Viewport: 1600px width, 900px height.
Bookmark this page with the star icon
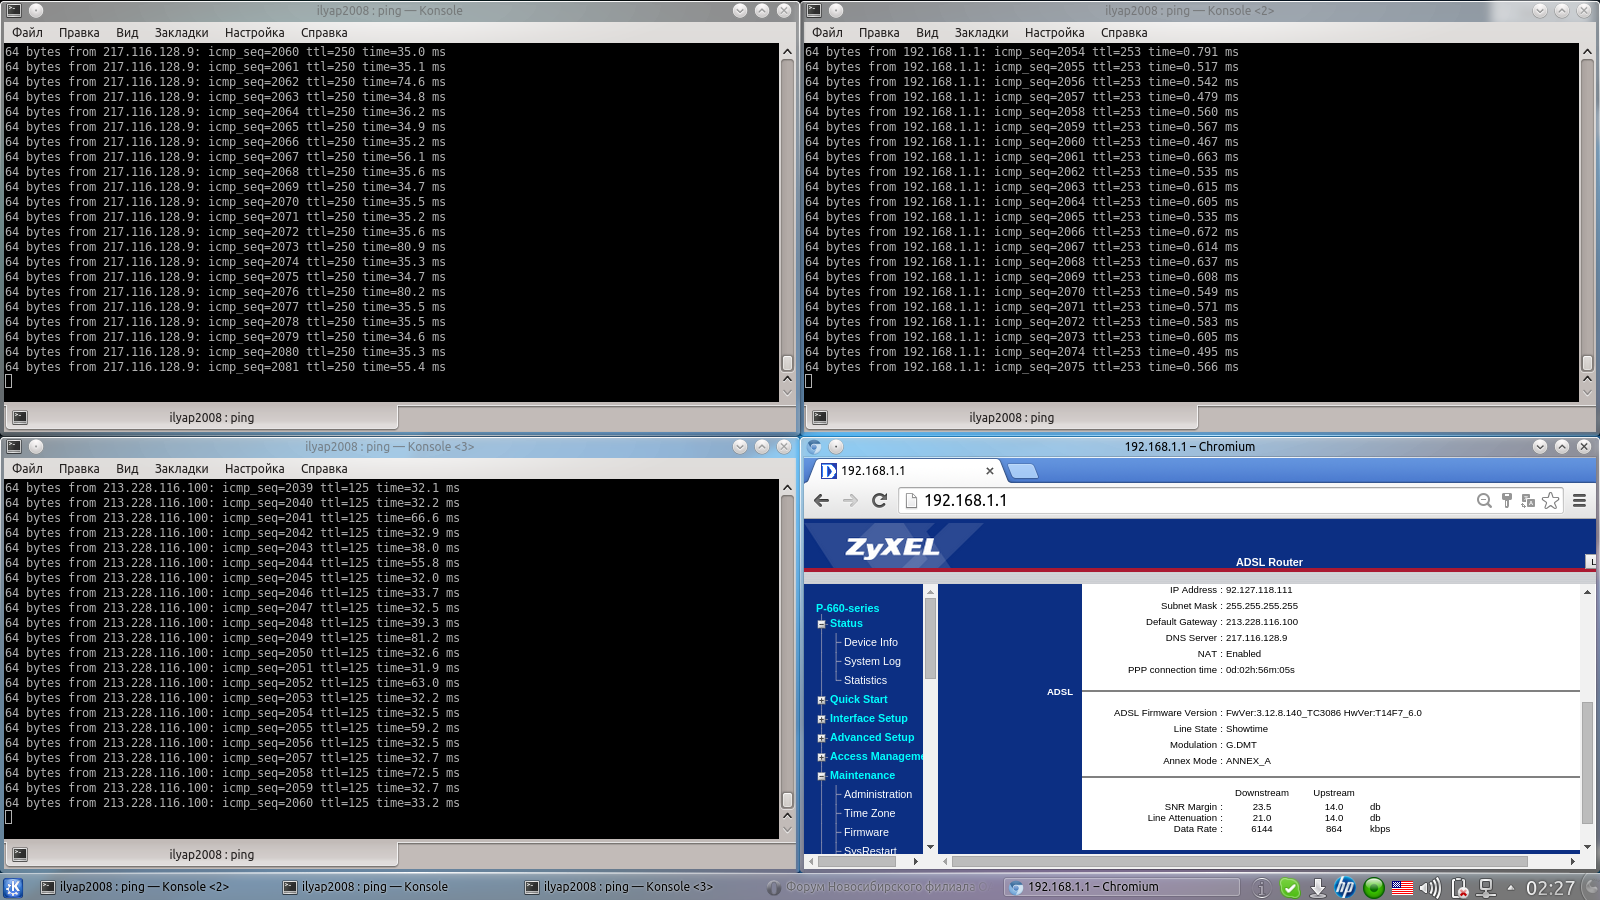pyautogui.click(x=1550, y=501)
